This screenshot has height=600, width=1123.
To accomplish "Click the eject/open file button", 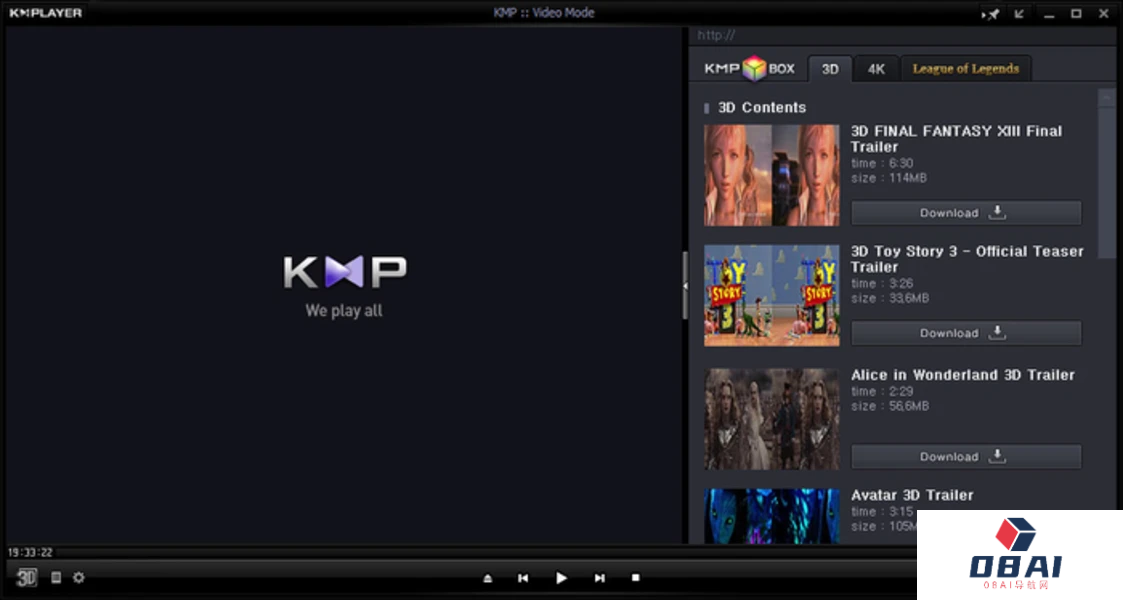I will coord(487,578).
